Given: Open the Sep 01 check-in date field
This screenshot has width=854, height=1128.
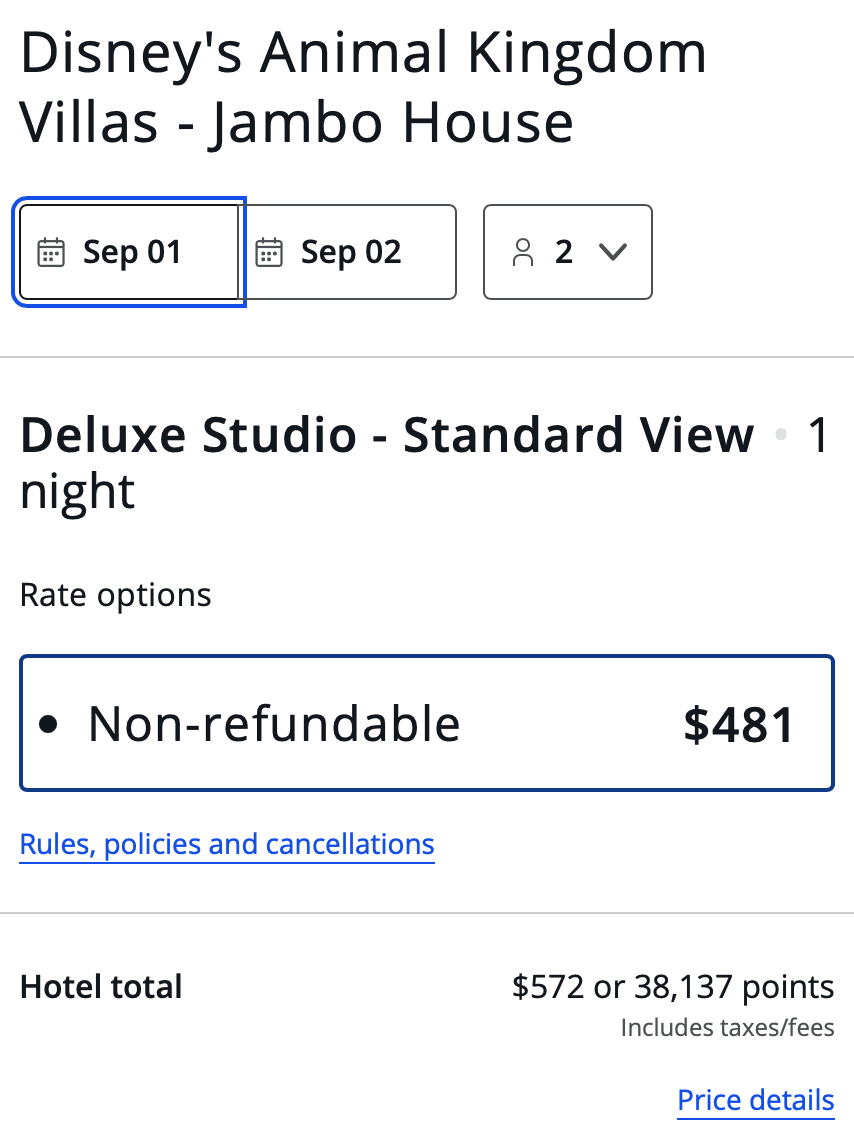Looking at the screenshot, I should pos(132,252).
